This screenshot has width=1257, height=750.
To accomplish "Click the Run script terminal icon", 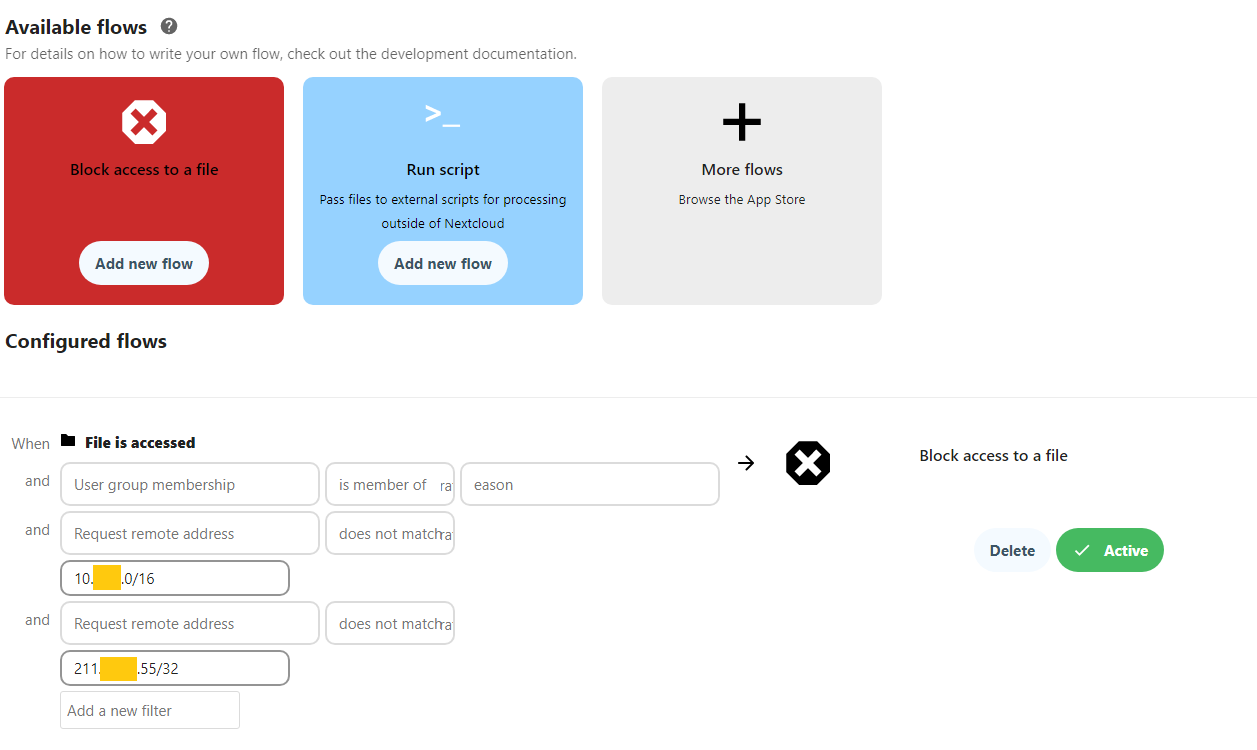I will click(442, 115).
